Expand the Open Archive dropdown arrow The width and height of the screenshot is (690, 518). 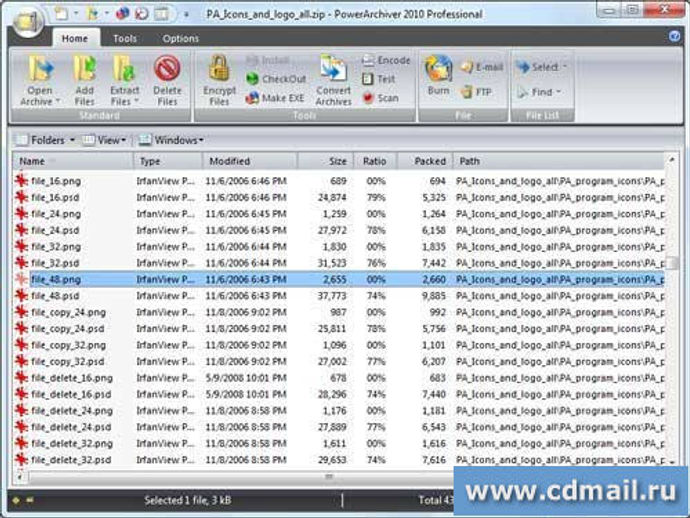58,102
